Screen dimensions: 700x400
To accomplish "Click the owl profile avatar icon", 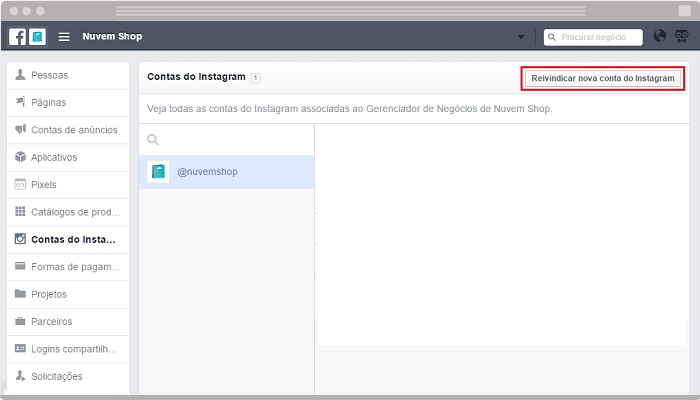I will point(681,36).
